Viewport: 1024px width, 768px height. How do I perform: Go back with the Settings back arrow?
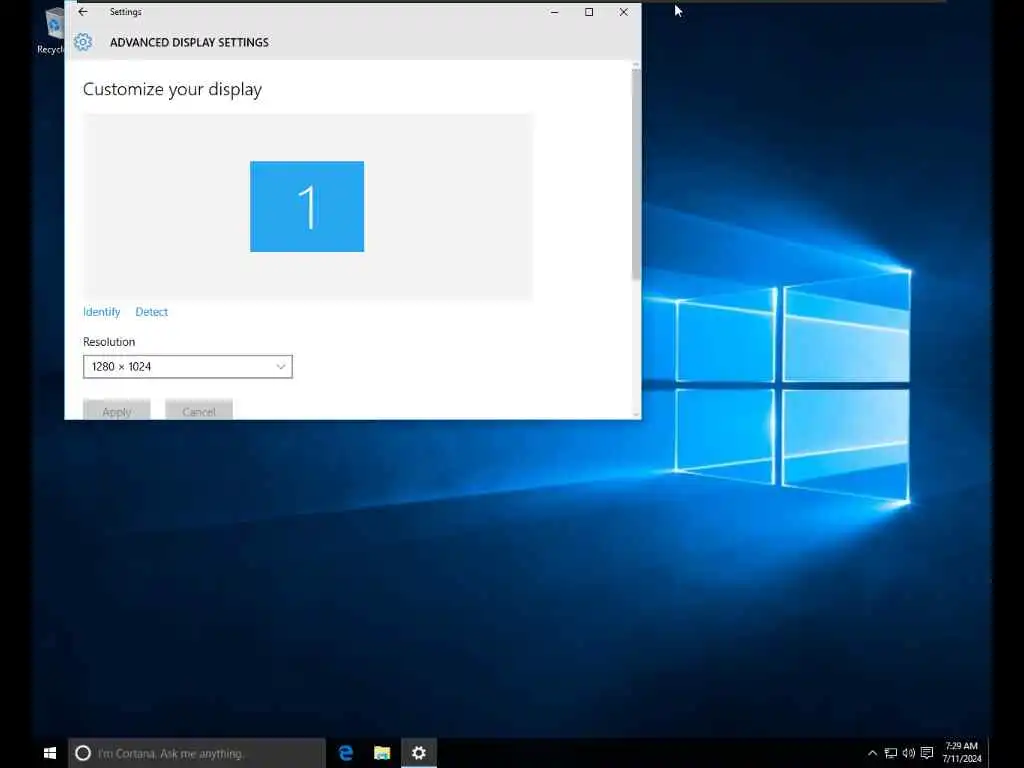[83, 12]
